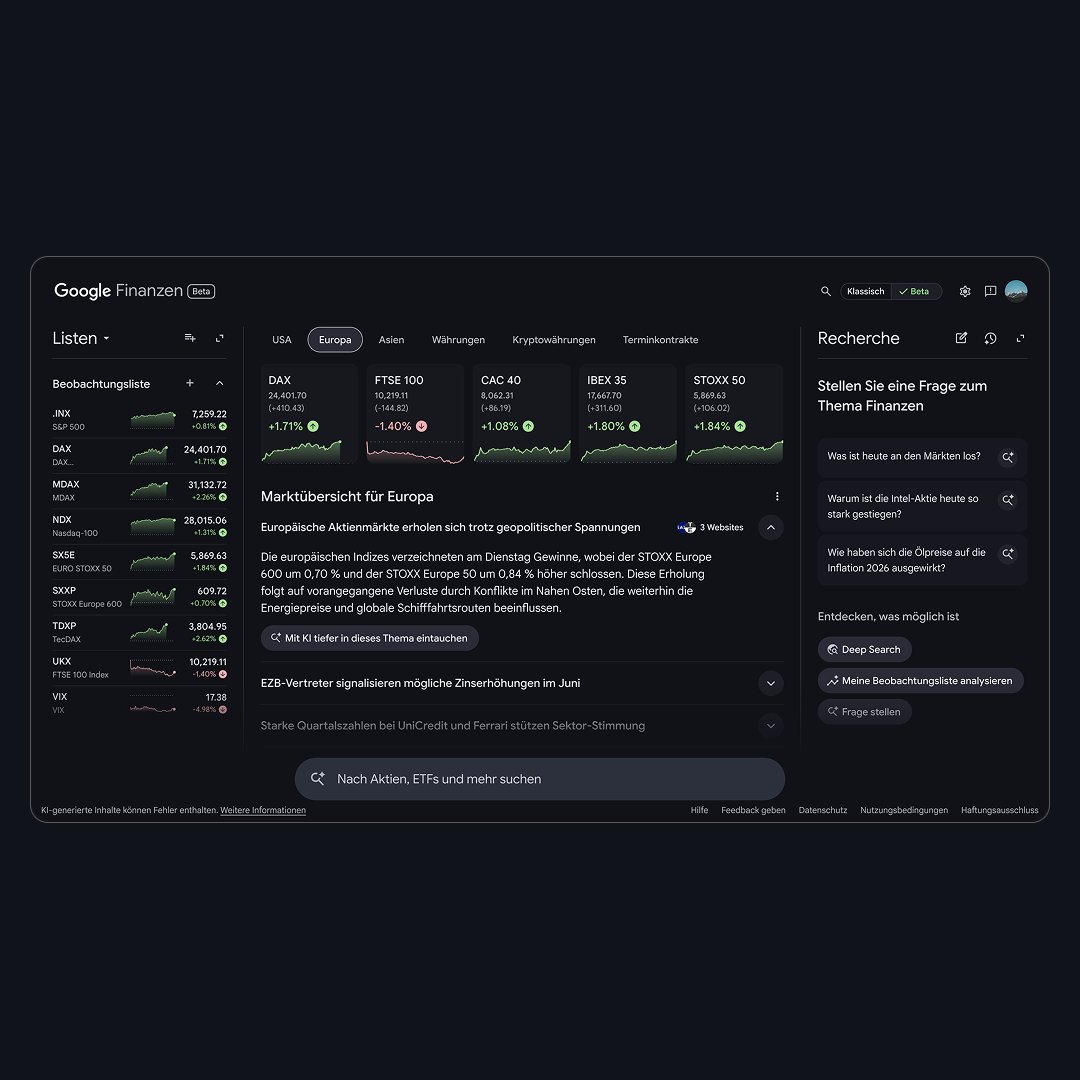Screen dimensions: 1080x1080
Task: Switch to the Asien tab
Action: click(x=391, y=340)
